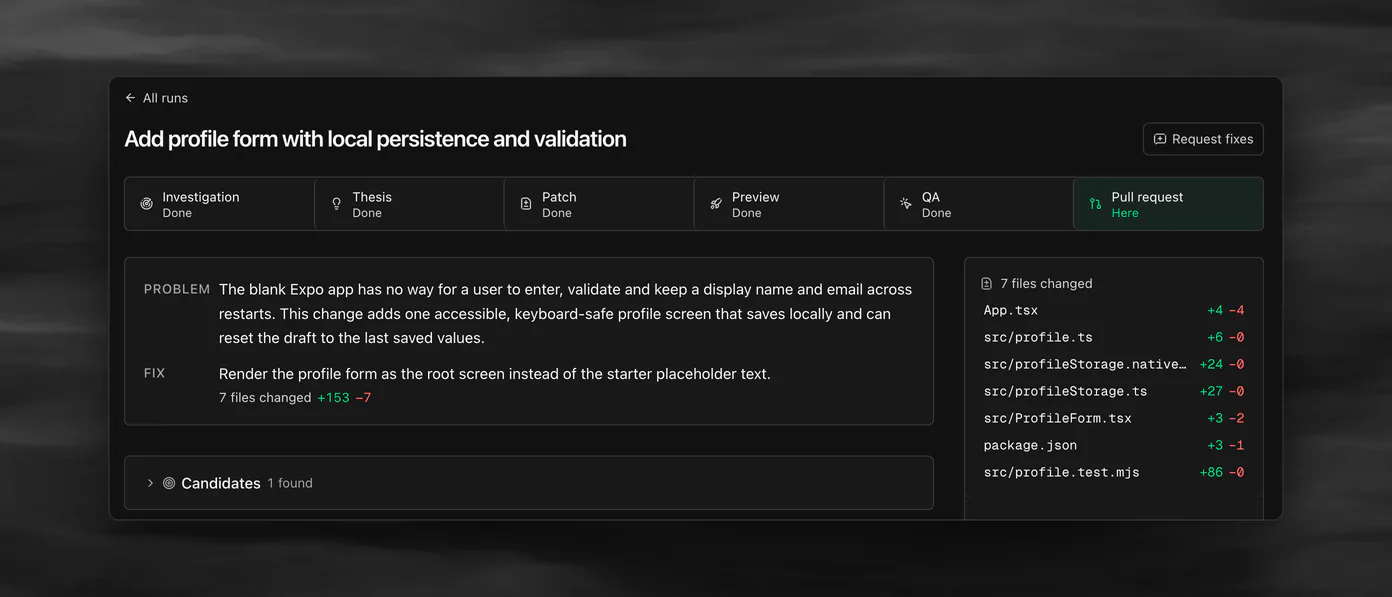Open src/ProfileForm.tsx in the file list

[x=1113, y=419]
